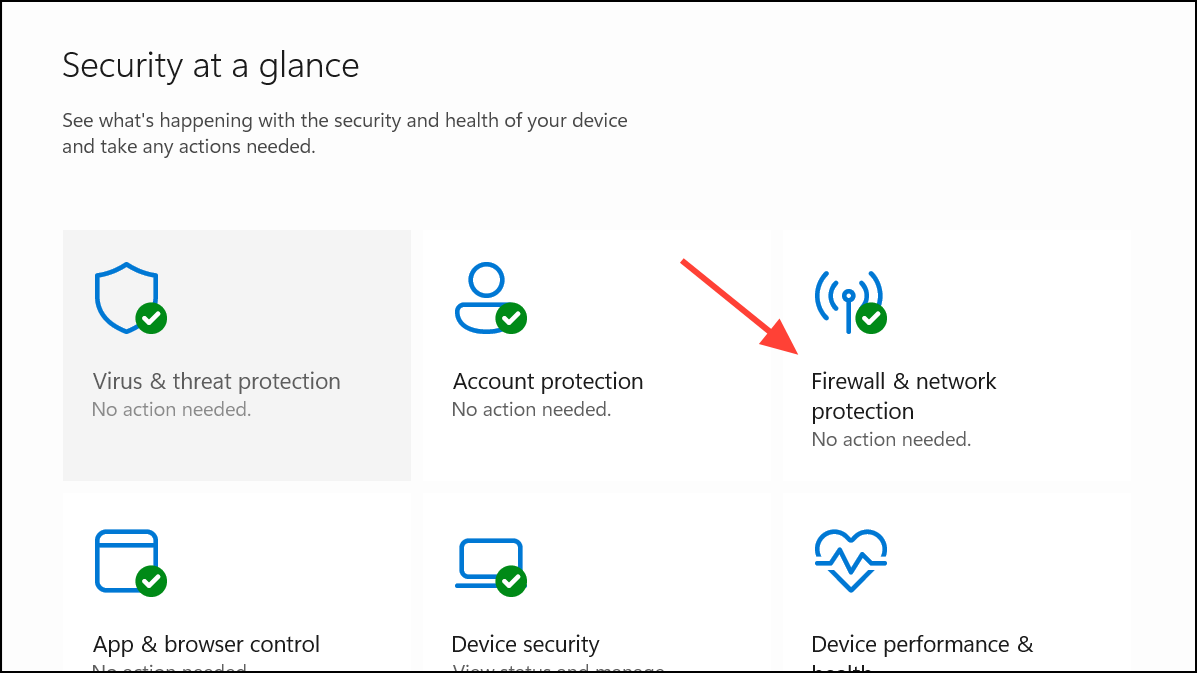Image resolution: width=1197 pixels, height=673 pixels.
Task: Click the Device performance heart icon
Action: (x=850, y=561)
